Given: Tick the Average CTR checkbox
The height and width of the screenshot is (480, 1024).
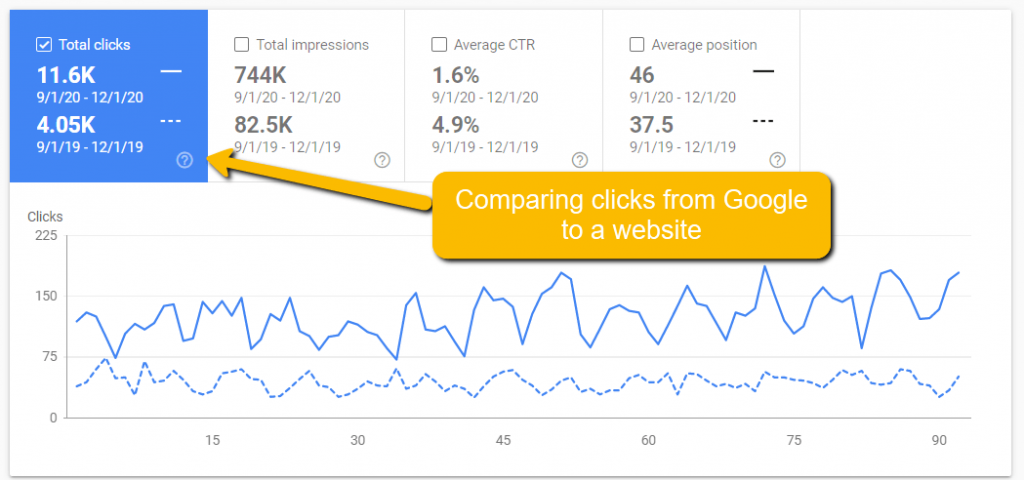Looking at the screenshot, I should coord(439,44).
